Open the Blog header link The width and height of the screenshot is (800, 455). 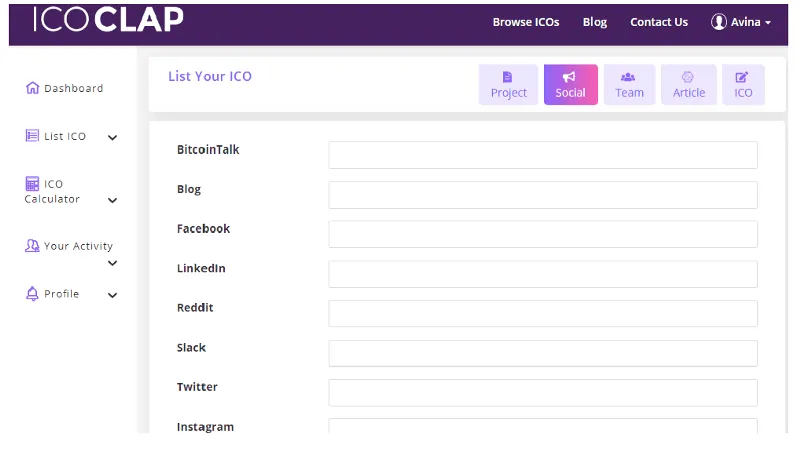[595, 22]
